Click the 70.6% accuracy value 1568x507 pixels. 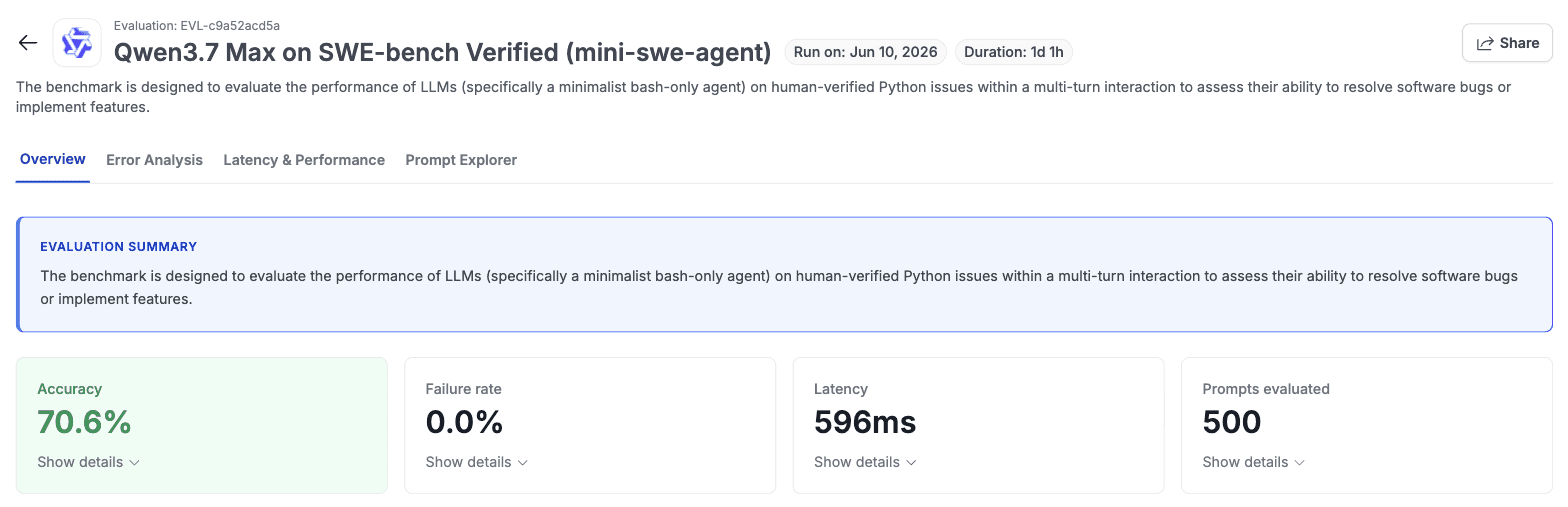point(84,422)
